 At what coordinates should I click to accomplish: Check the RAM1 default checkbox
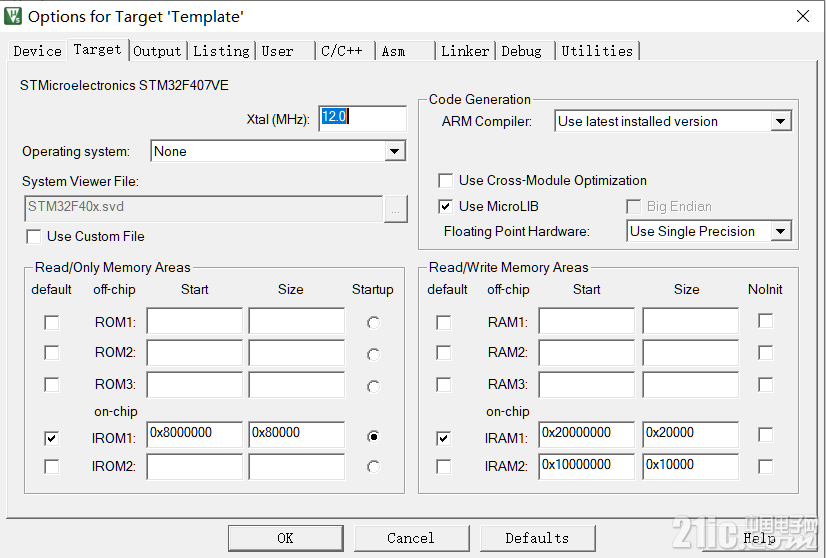point(444,322)
